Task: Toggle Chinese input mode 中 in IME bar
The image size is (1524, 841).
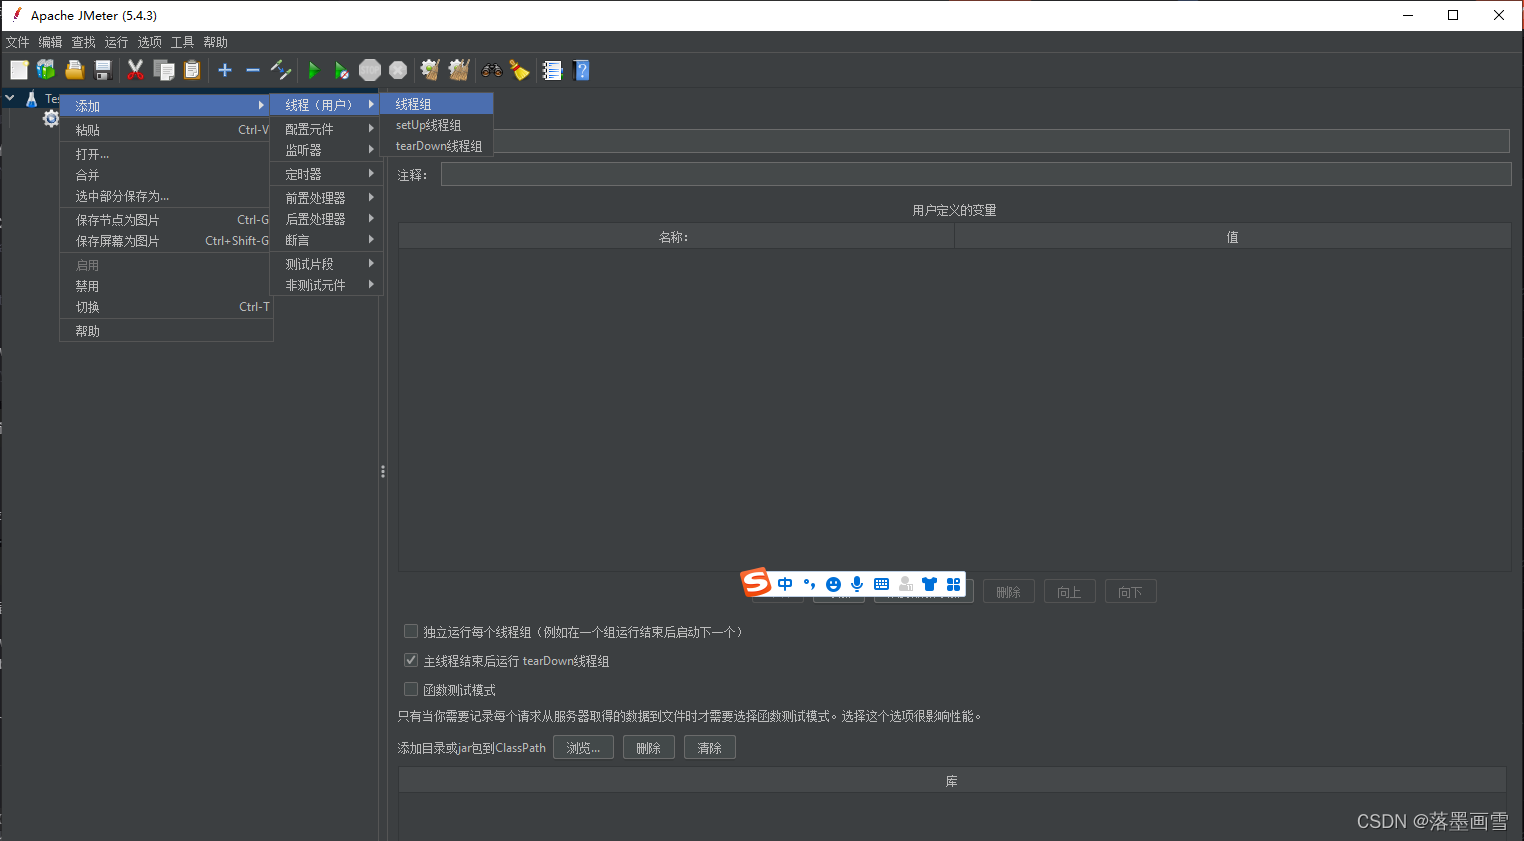Action: (785, 584)
